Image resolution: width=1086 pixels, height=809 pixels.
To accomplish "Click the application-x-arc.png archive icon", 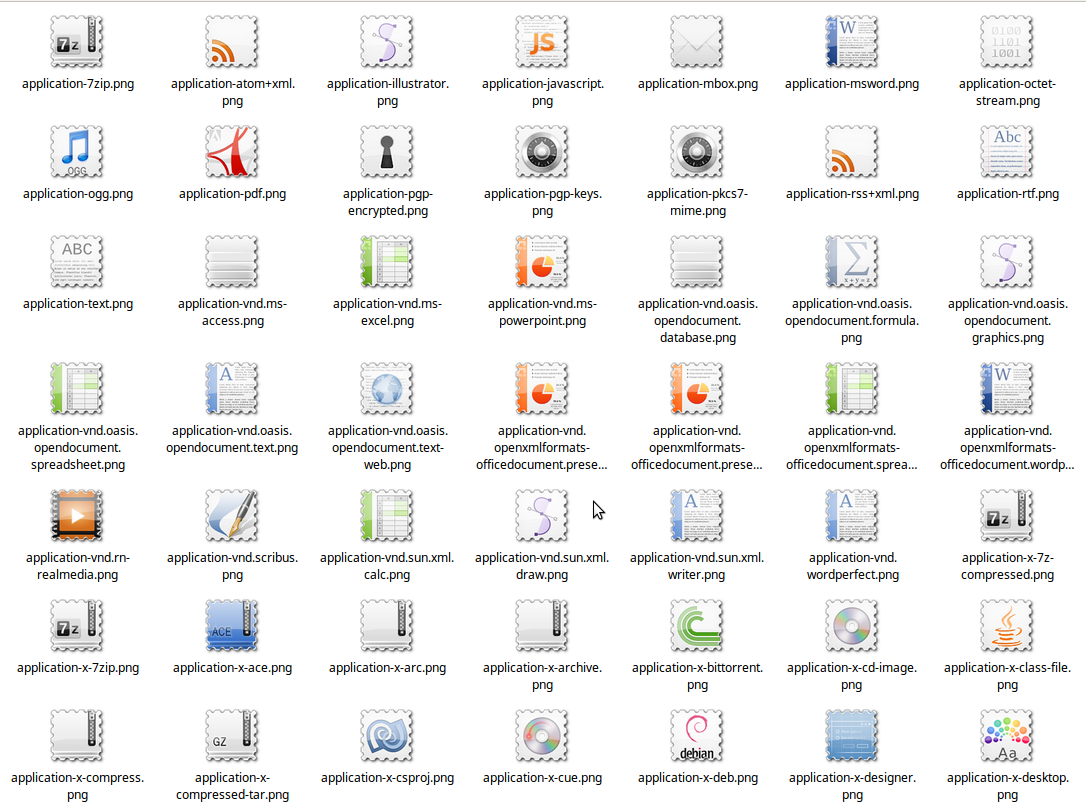I will (x=387, y=625).
